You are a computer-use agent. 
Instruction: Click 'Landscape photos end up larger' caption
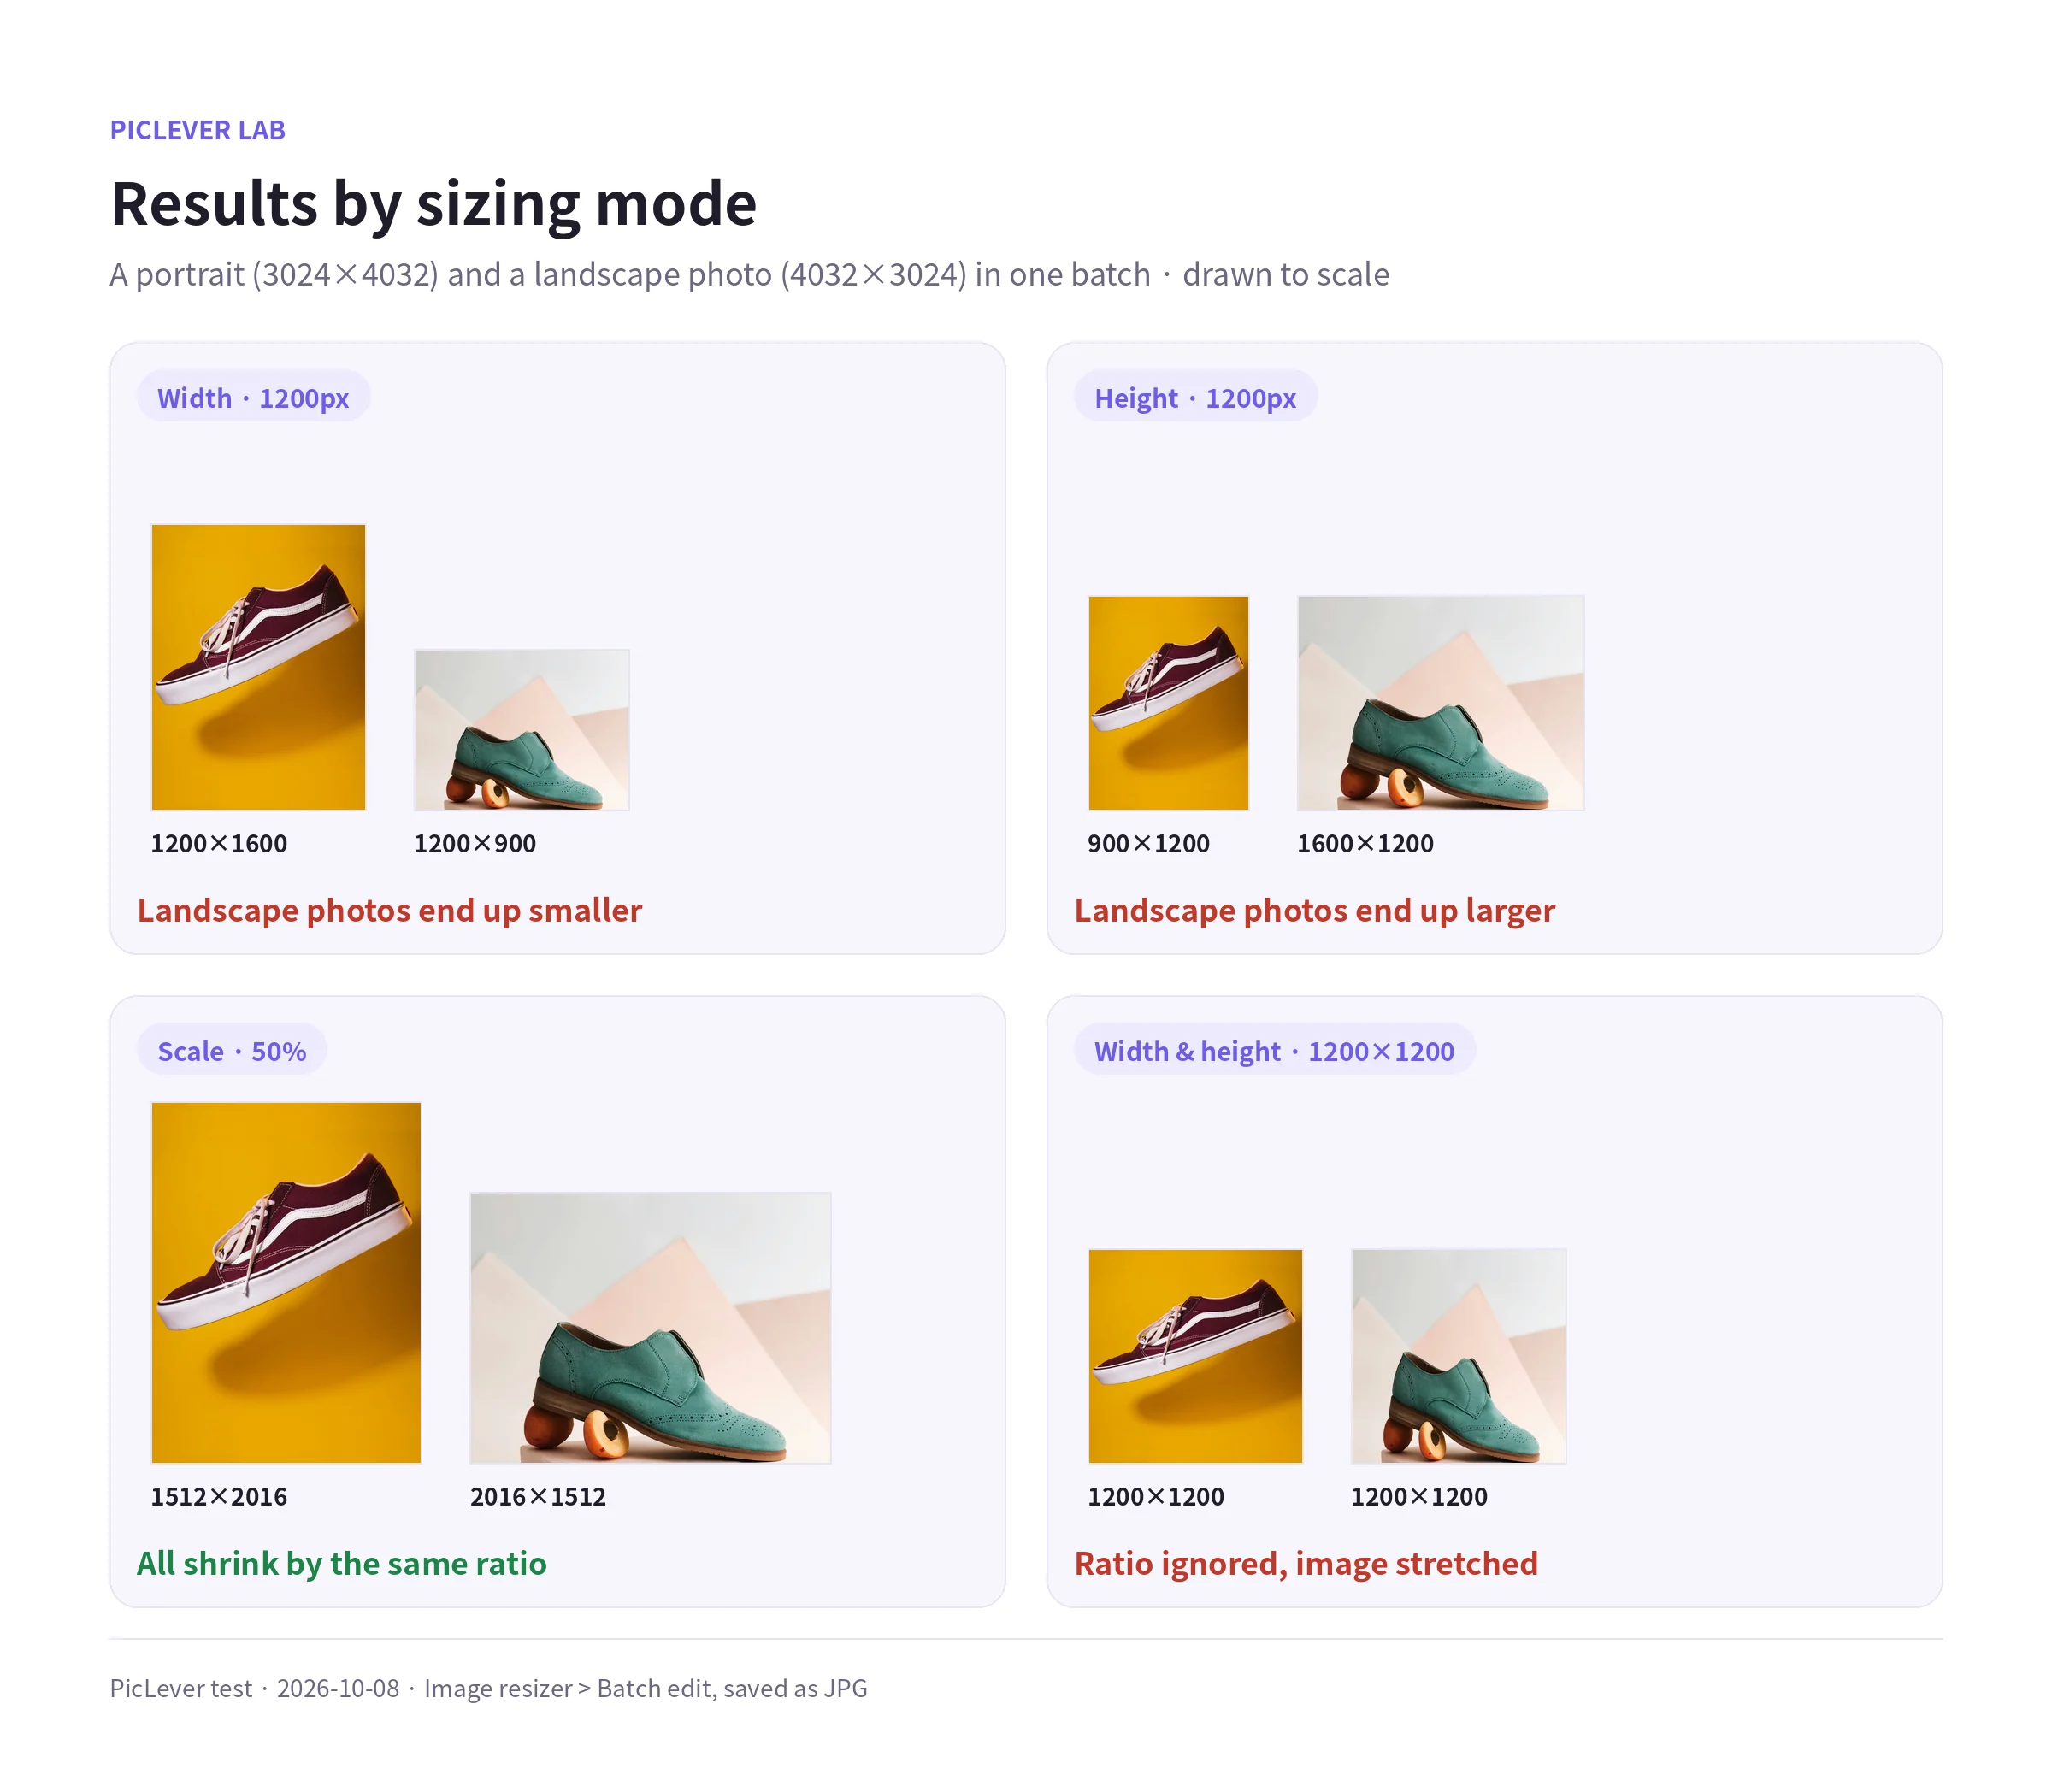click(1314, 910)
